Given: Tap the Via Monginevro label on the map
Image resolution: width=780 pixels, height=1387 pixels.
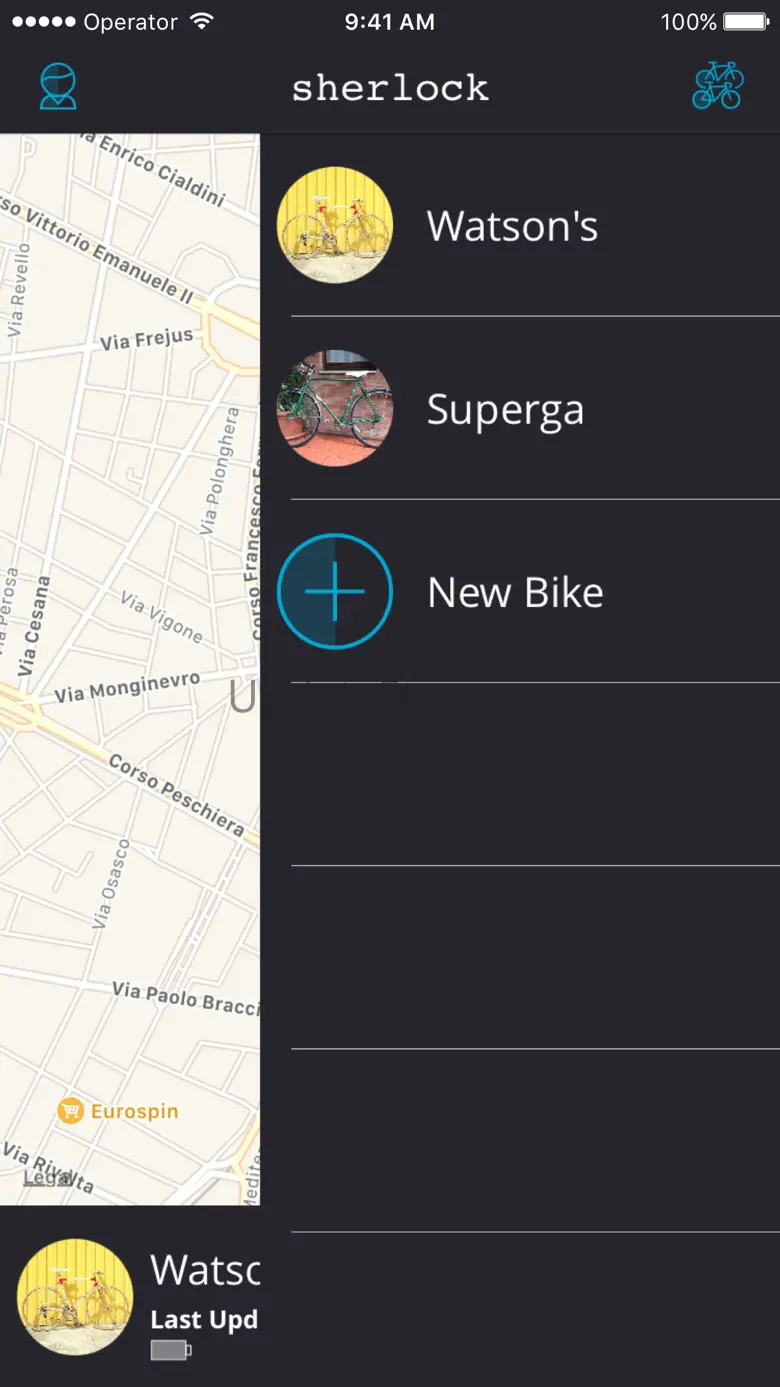Looking at the screenshot, I should pos(127,688).
